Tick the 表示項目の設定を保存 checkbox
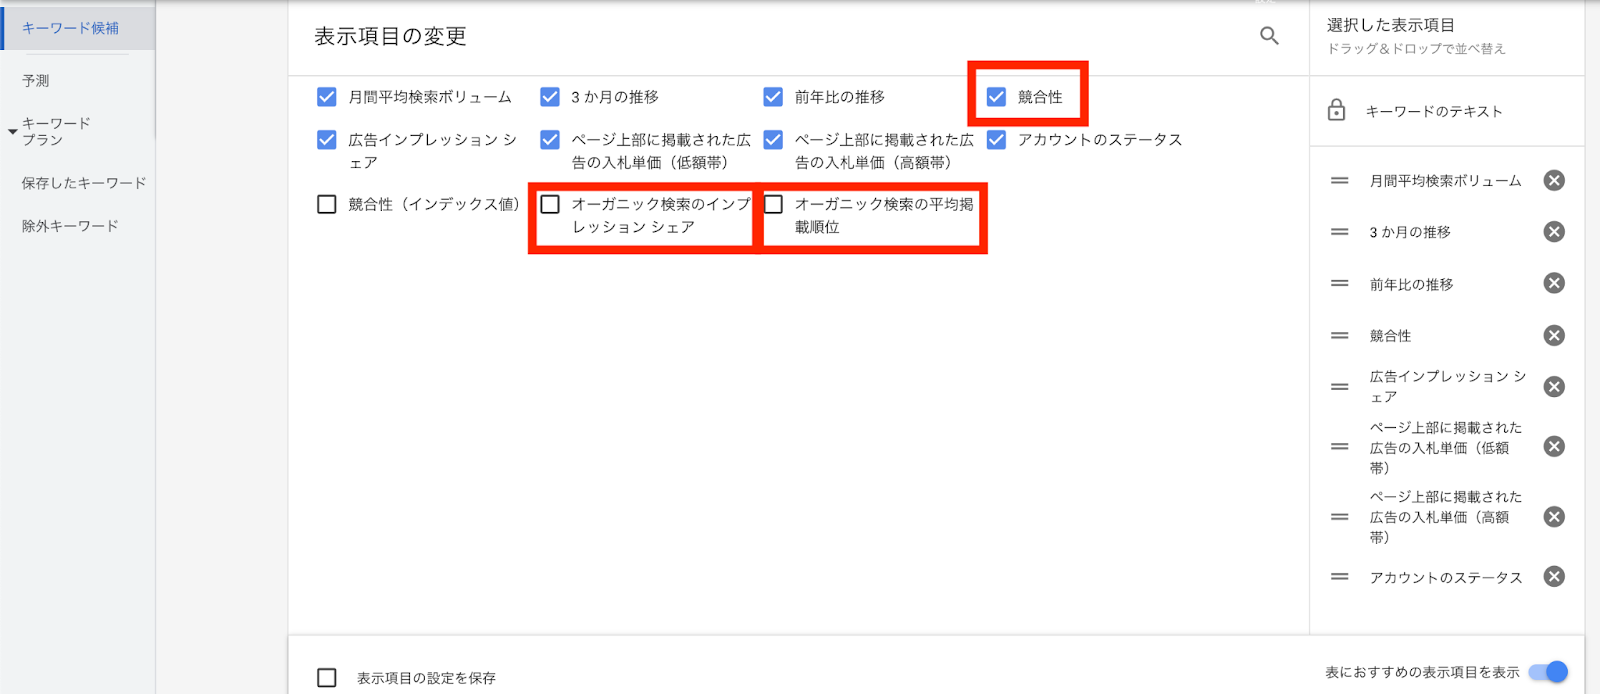The height and width of the screenshot is (694, 1600). coord(327,678)
